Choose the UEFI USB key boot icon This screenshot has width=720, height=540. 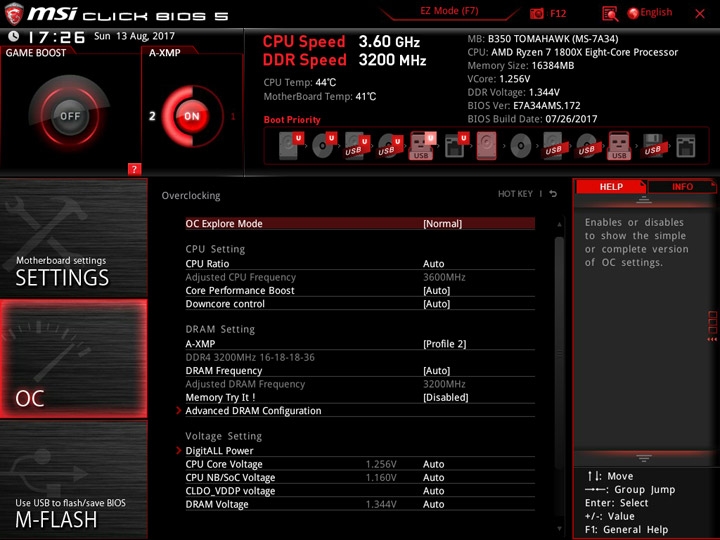coord(422,146)
